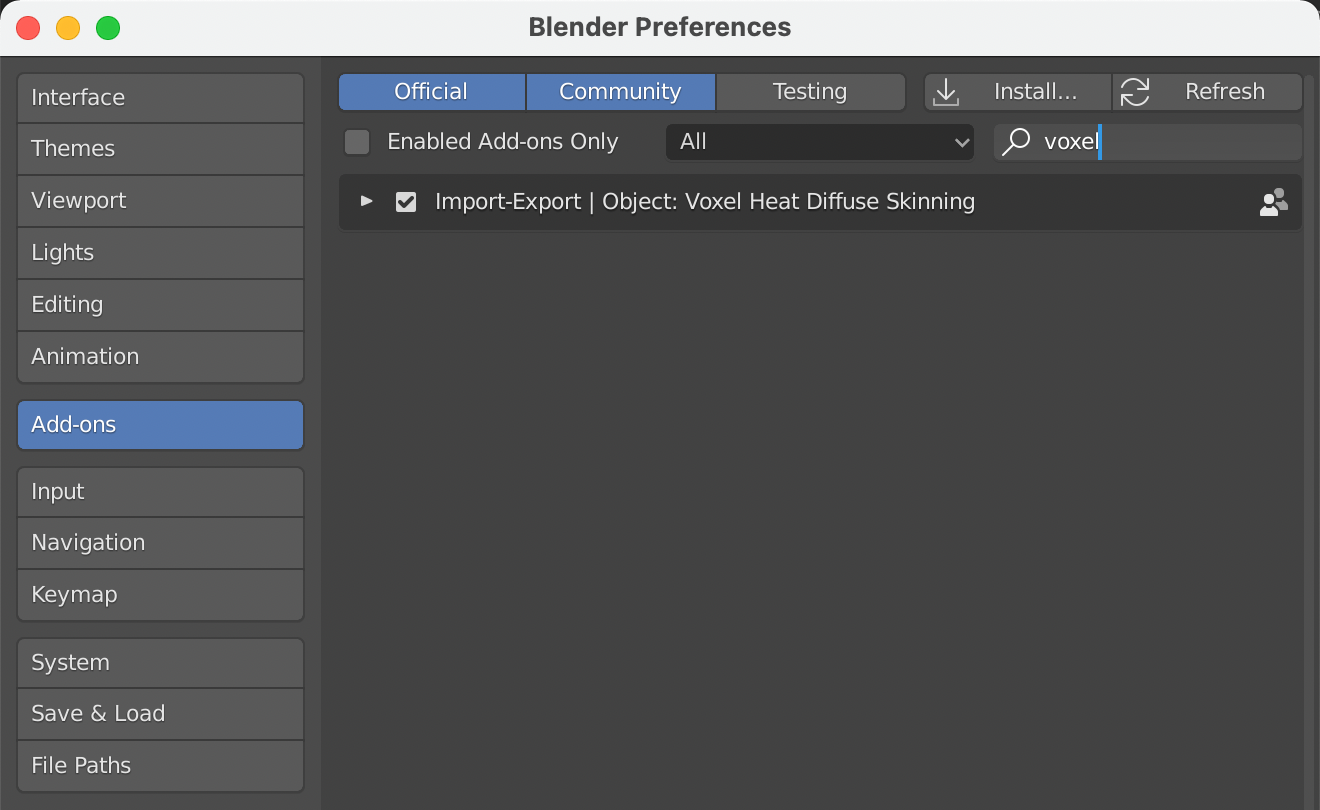Open the File Paths preferences
Image resolution: width=1320 pixels, height=810 pixels.
(x=160, y=765)
